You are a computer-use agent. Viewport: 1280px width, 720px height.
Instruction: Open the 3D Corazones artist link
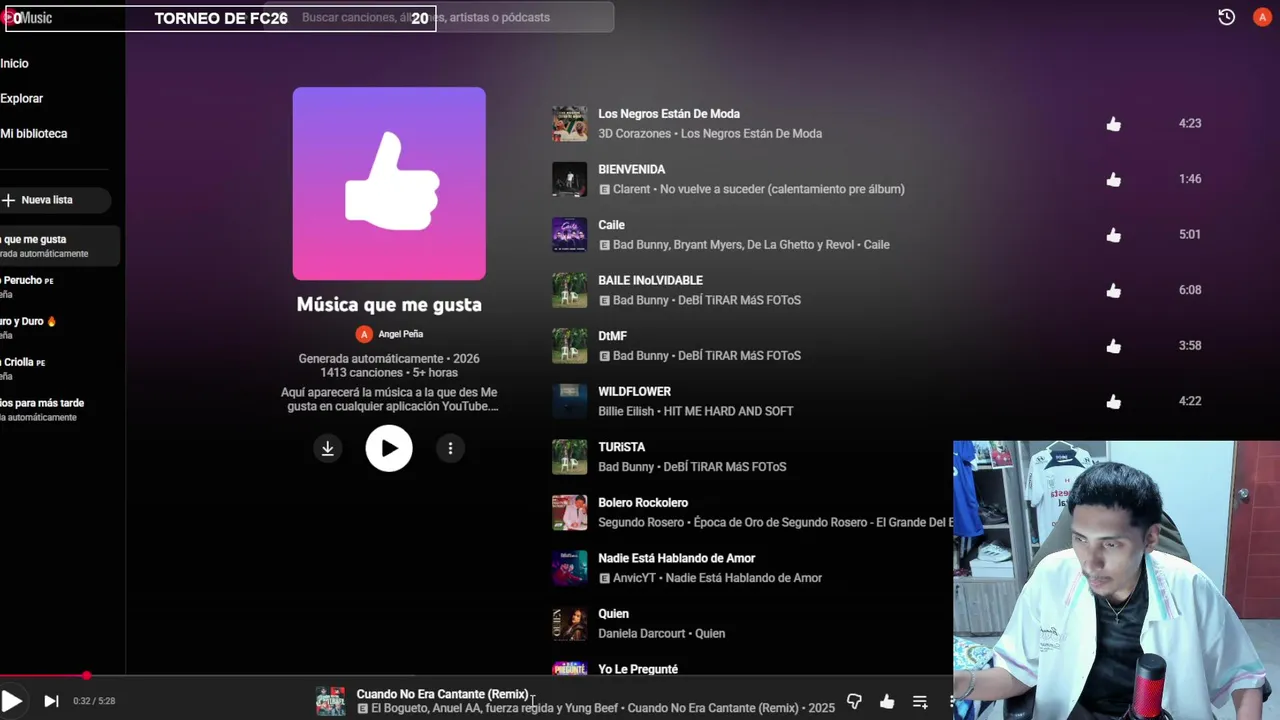point(635,133)
